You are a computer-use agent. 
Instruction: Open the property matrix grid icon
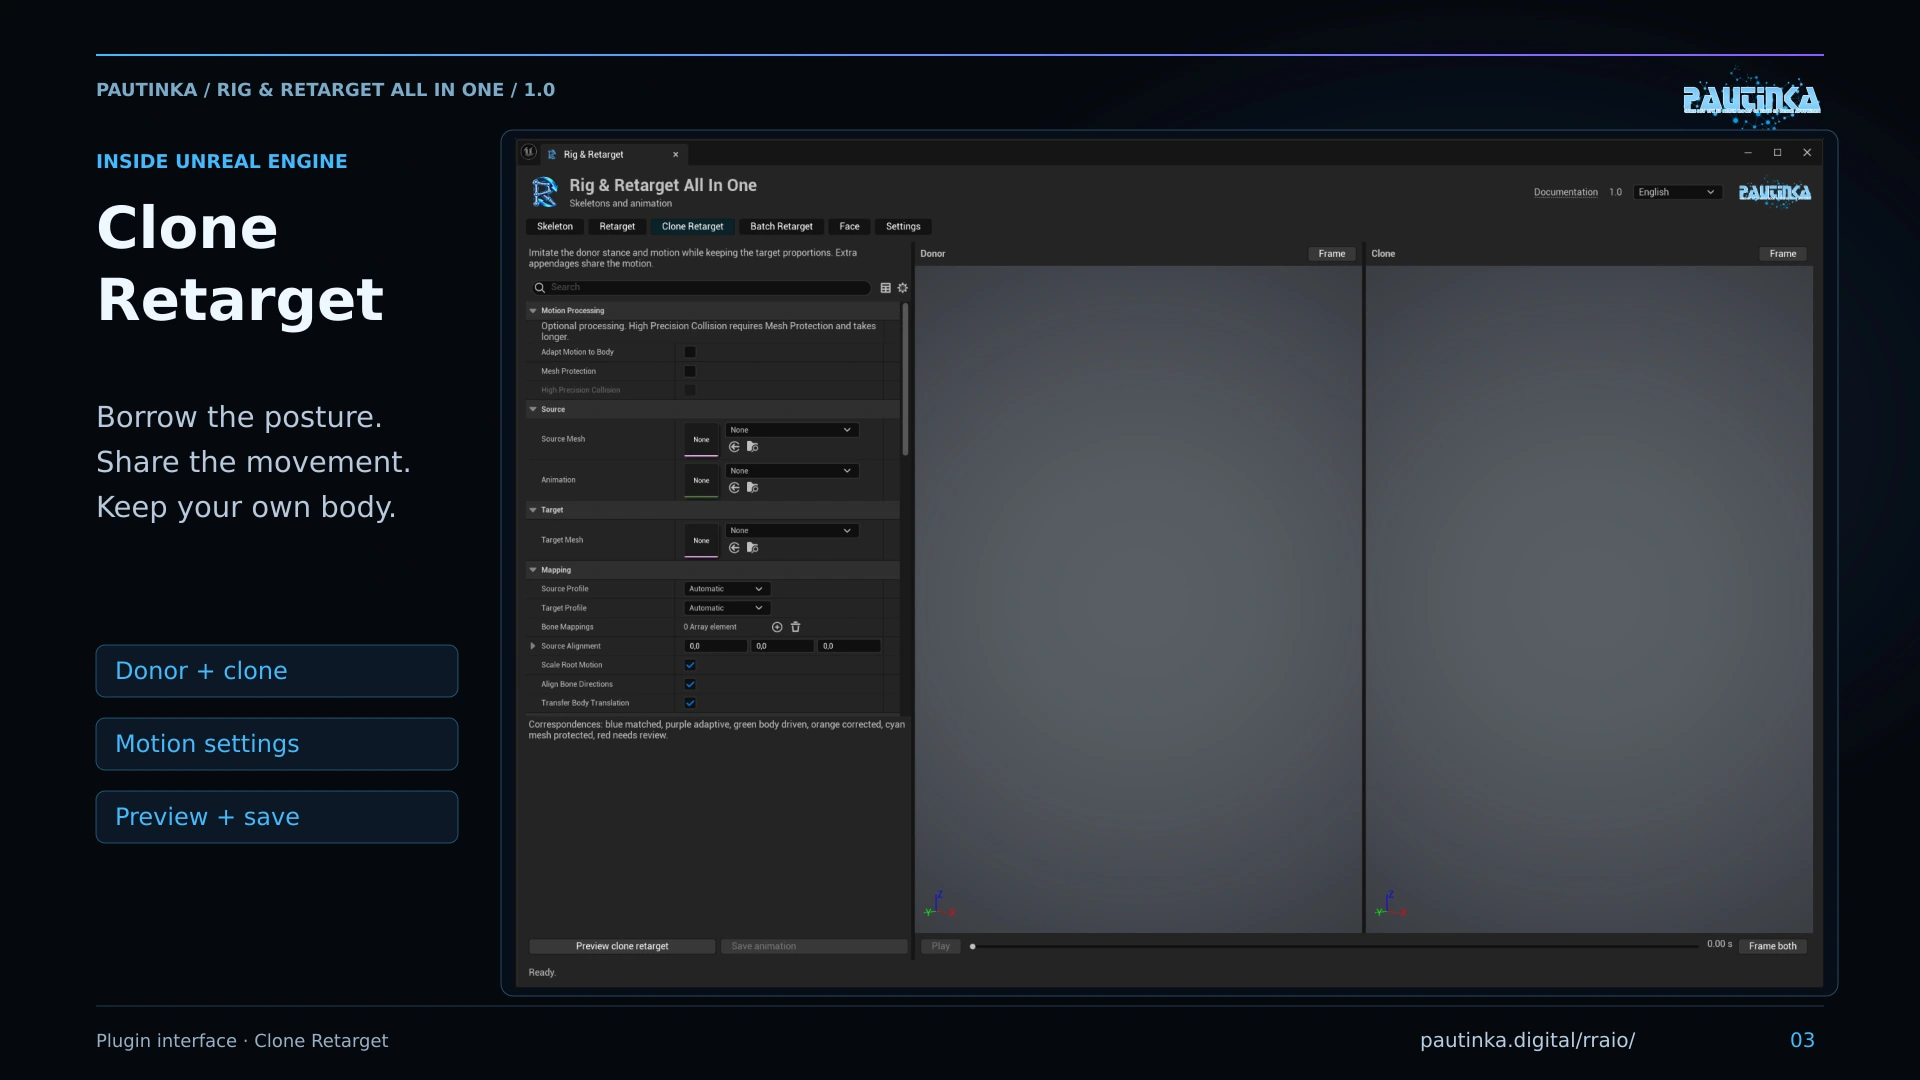click(885, 288)
